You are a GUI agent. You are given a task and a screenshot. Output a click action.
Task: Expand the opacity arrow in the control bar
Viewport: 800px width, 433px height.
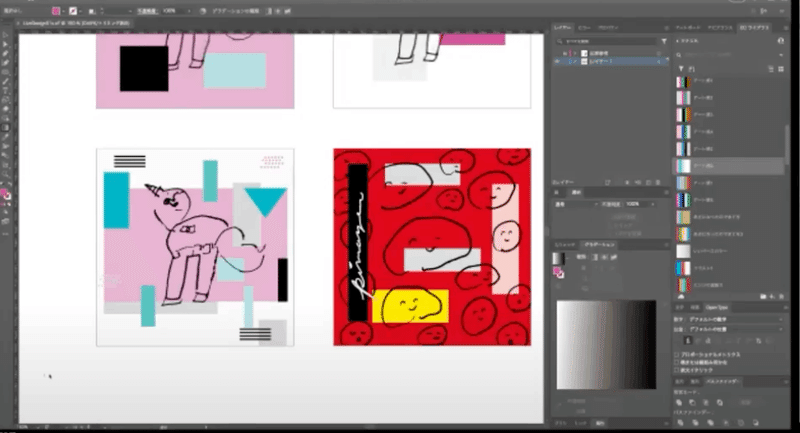[189, 11]
